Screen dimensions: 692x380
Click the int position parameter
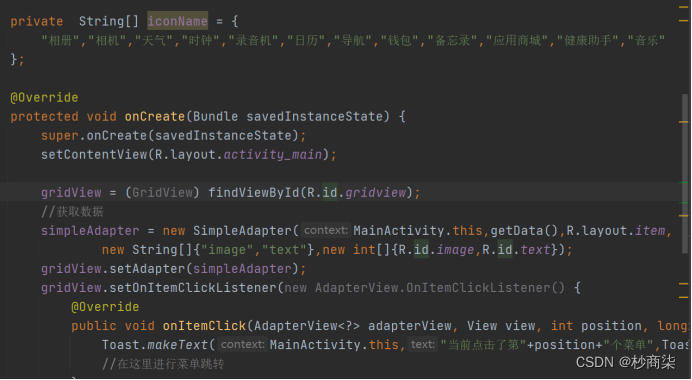tap(596, 326)
